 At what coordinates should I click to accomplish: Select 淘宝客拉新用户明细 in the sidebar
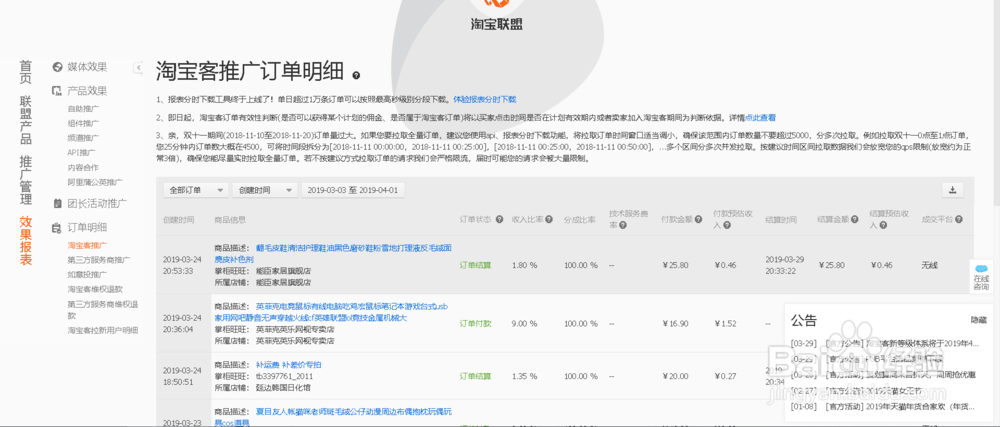[103, 330]
